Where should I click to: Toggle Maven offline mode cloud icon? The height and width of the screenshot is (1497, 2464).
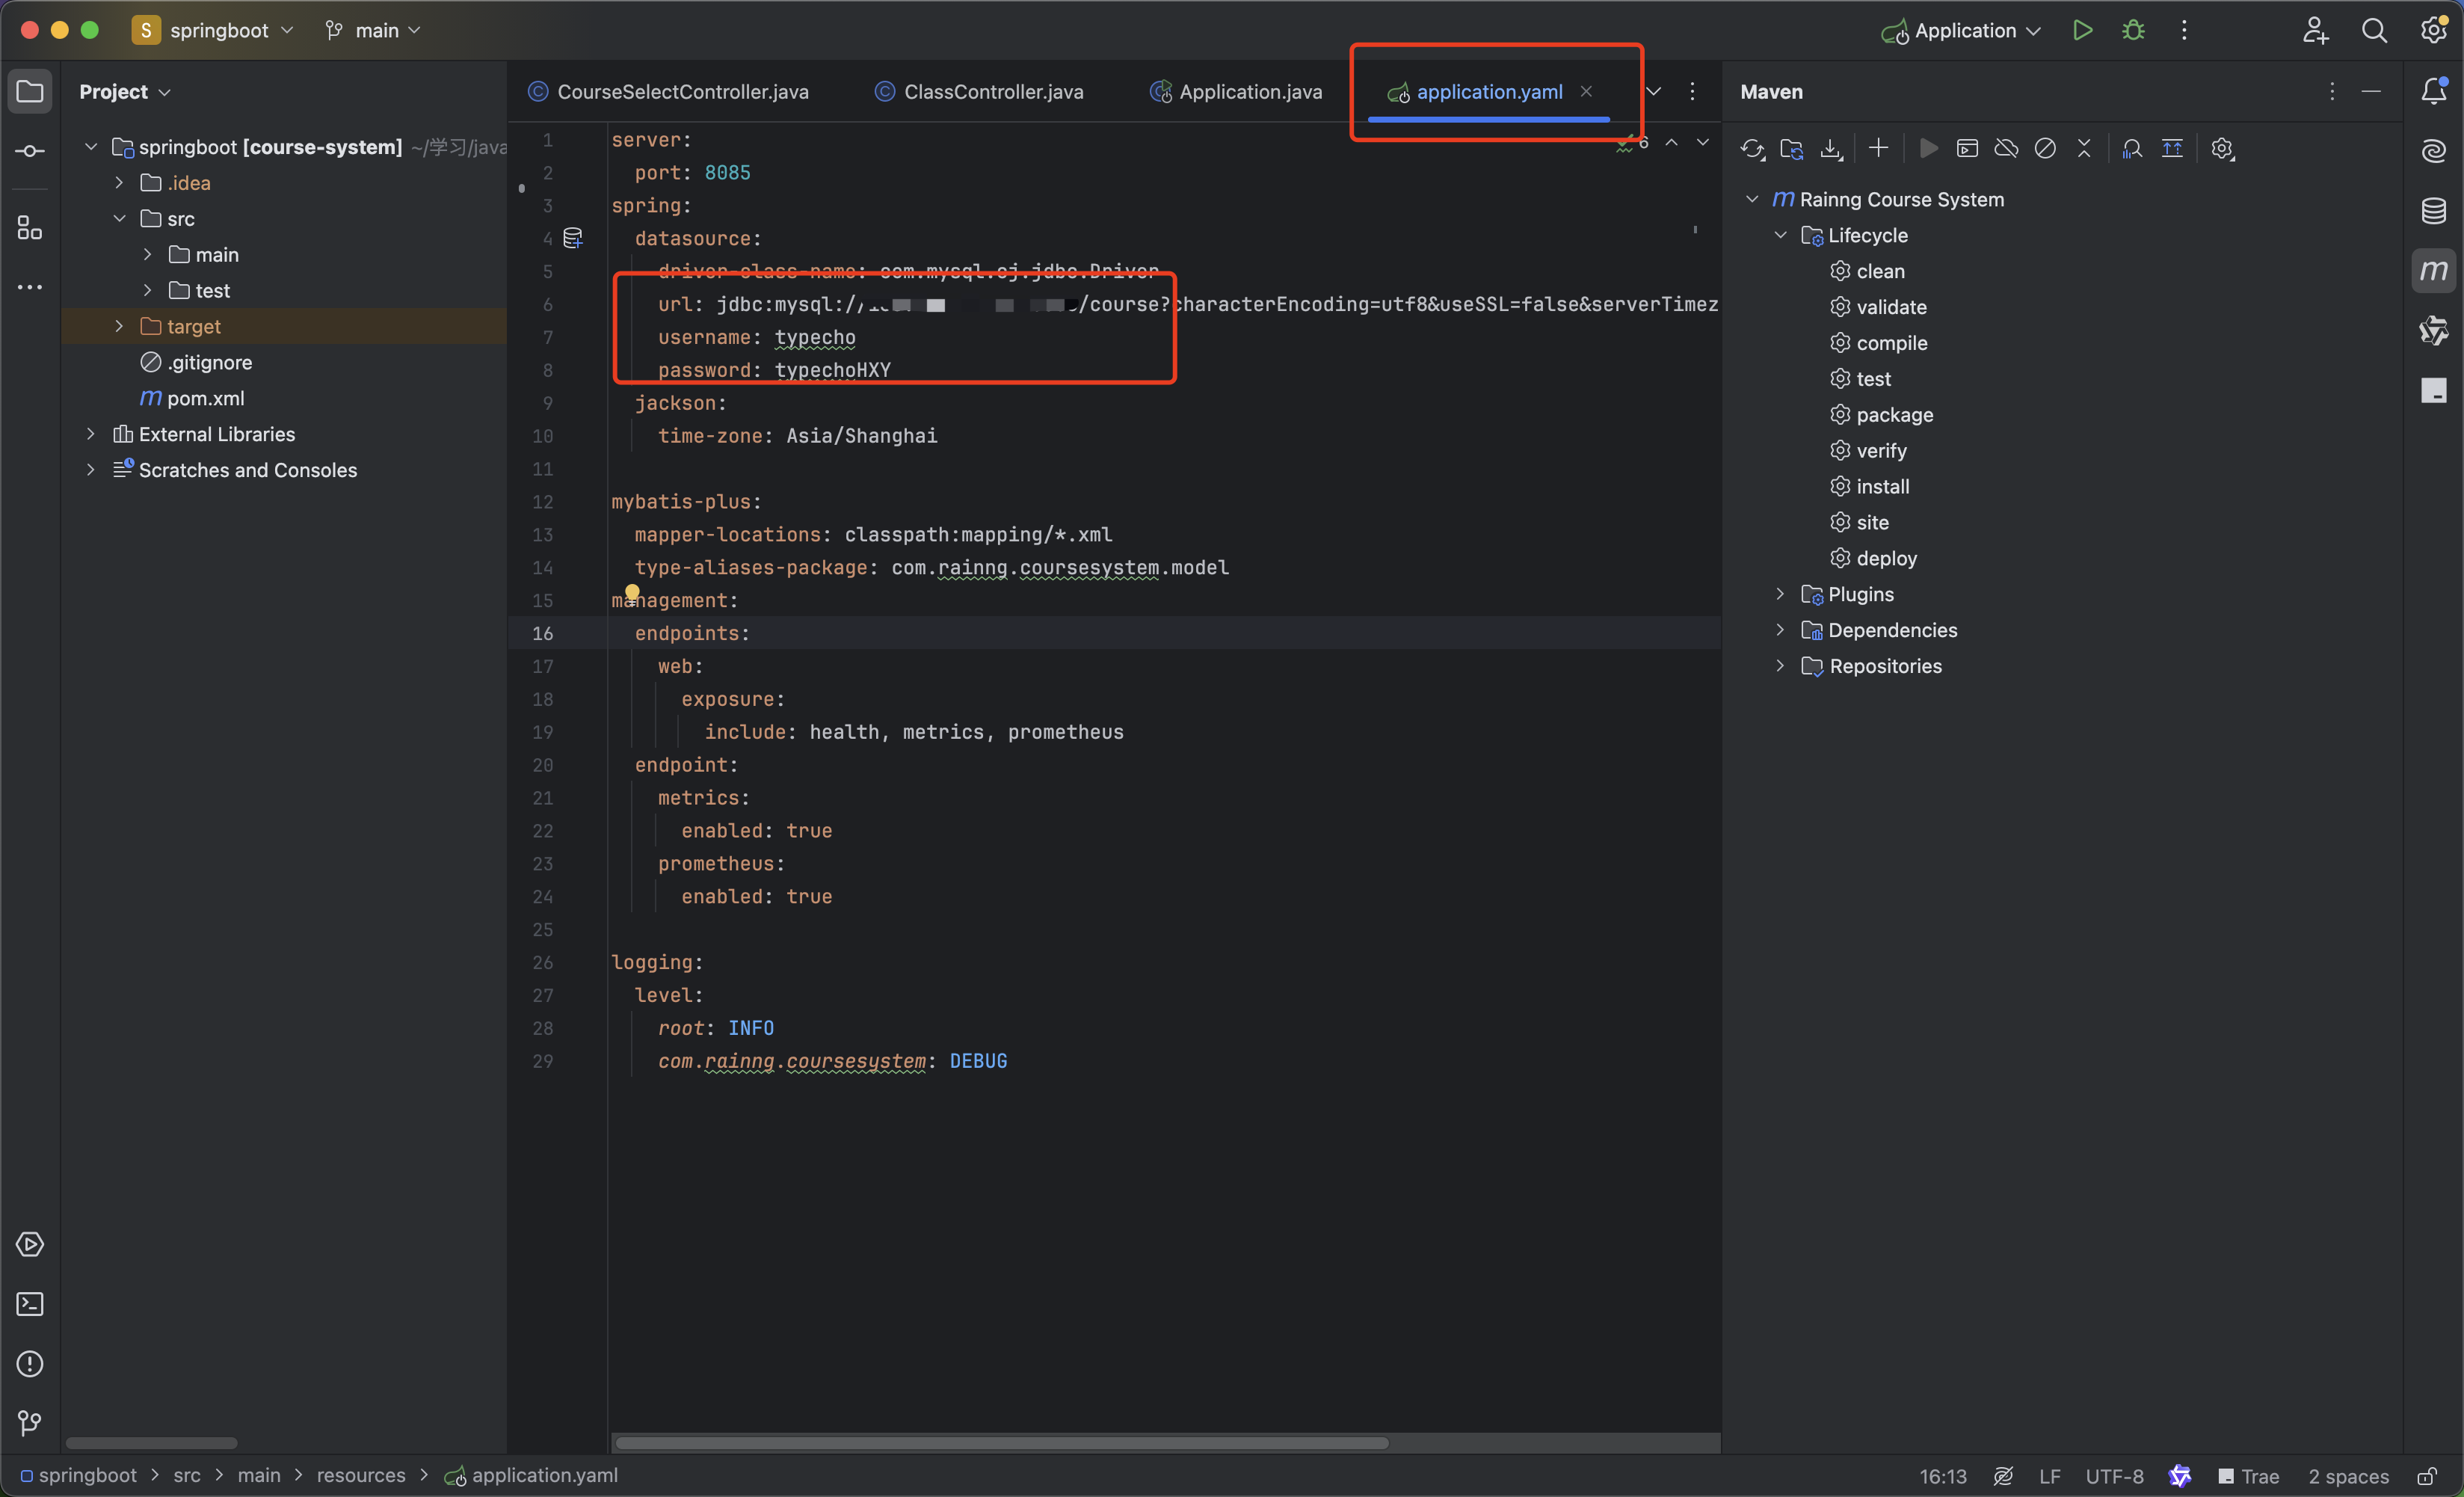coord(2006,149)
